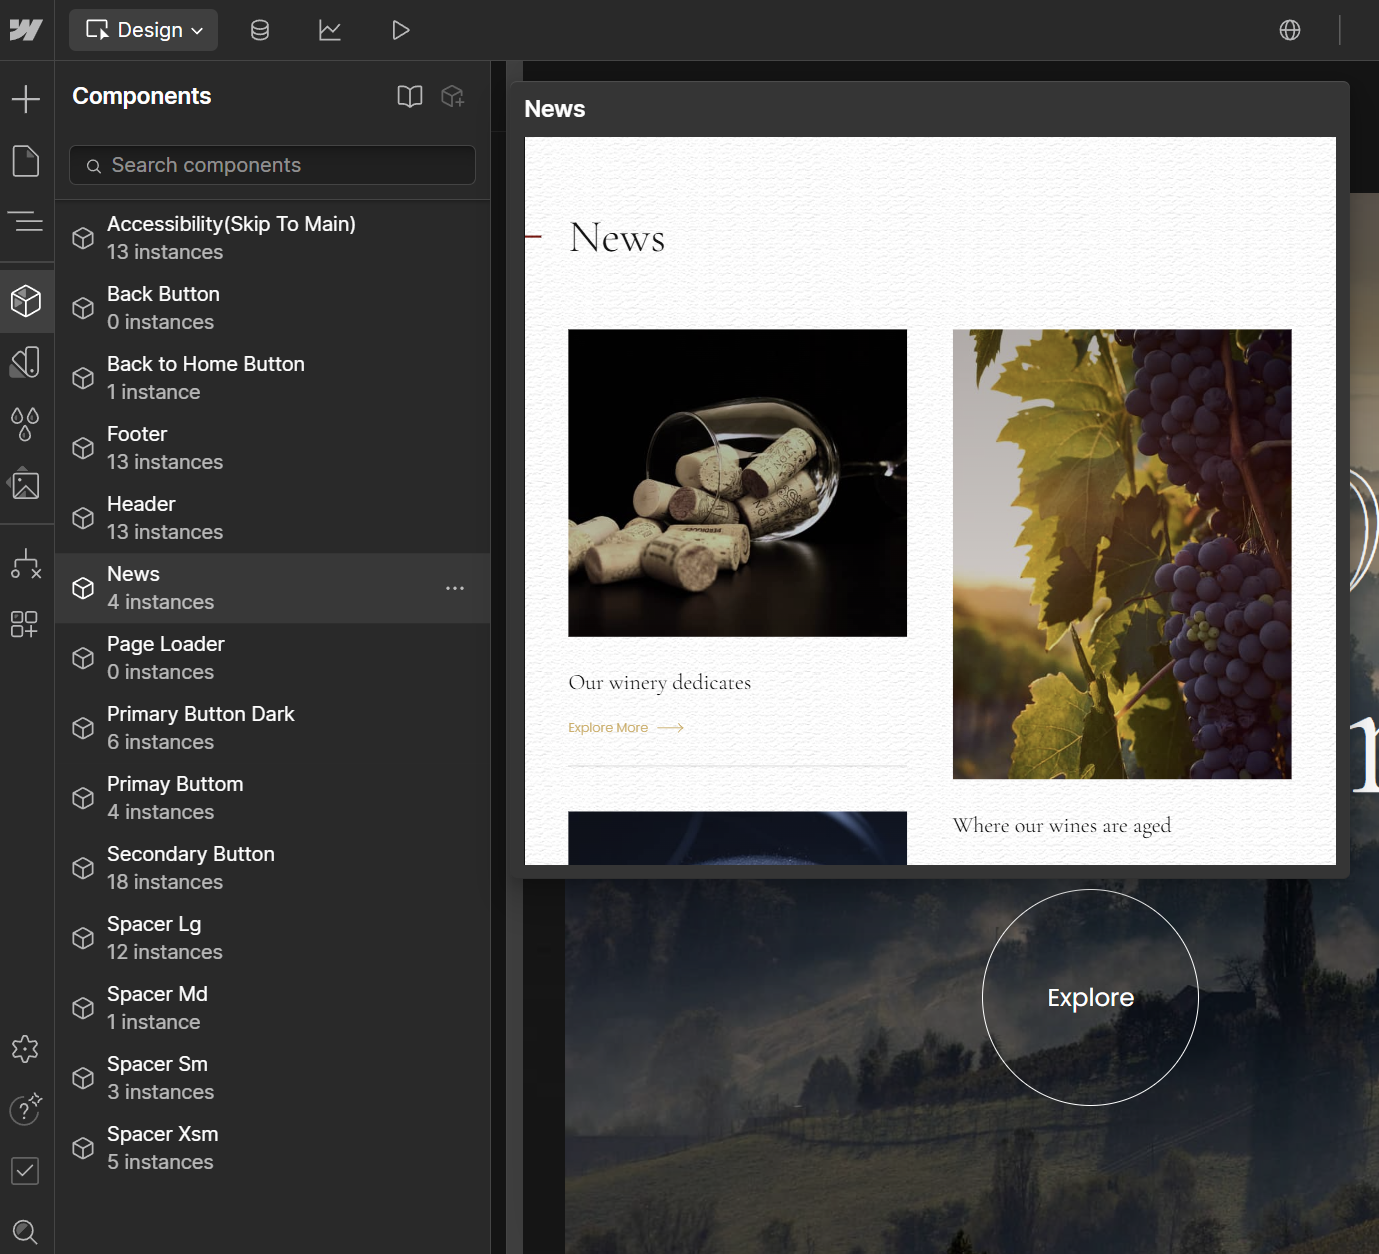Open the Insights chart icon
The image size is (1379, 1254).
click(x=330, y=30)
